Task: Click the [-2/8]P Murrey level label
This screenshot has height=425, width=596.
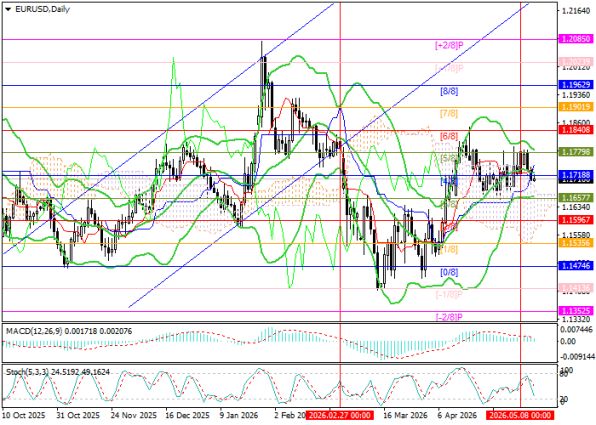Action: pos(449,317)
